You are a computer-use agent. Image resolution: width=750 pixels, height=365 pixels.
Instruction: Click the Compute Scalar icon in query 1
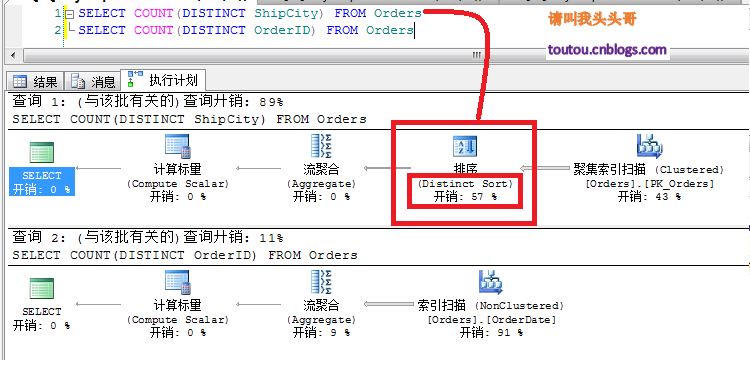[x=177, y=145]
